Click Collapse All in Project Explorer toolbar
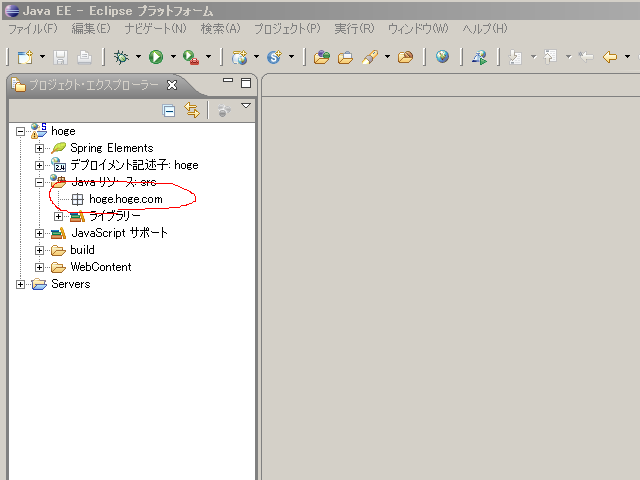This screenshot has width=640, height=480. 169,111
